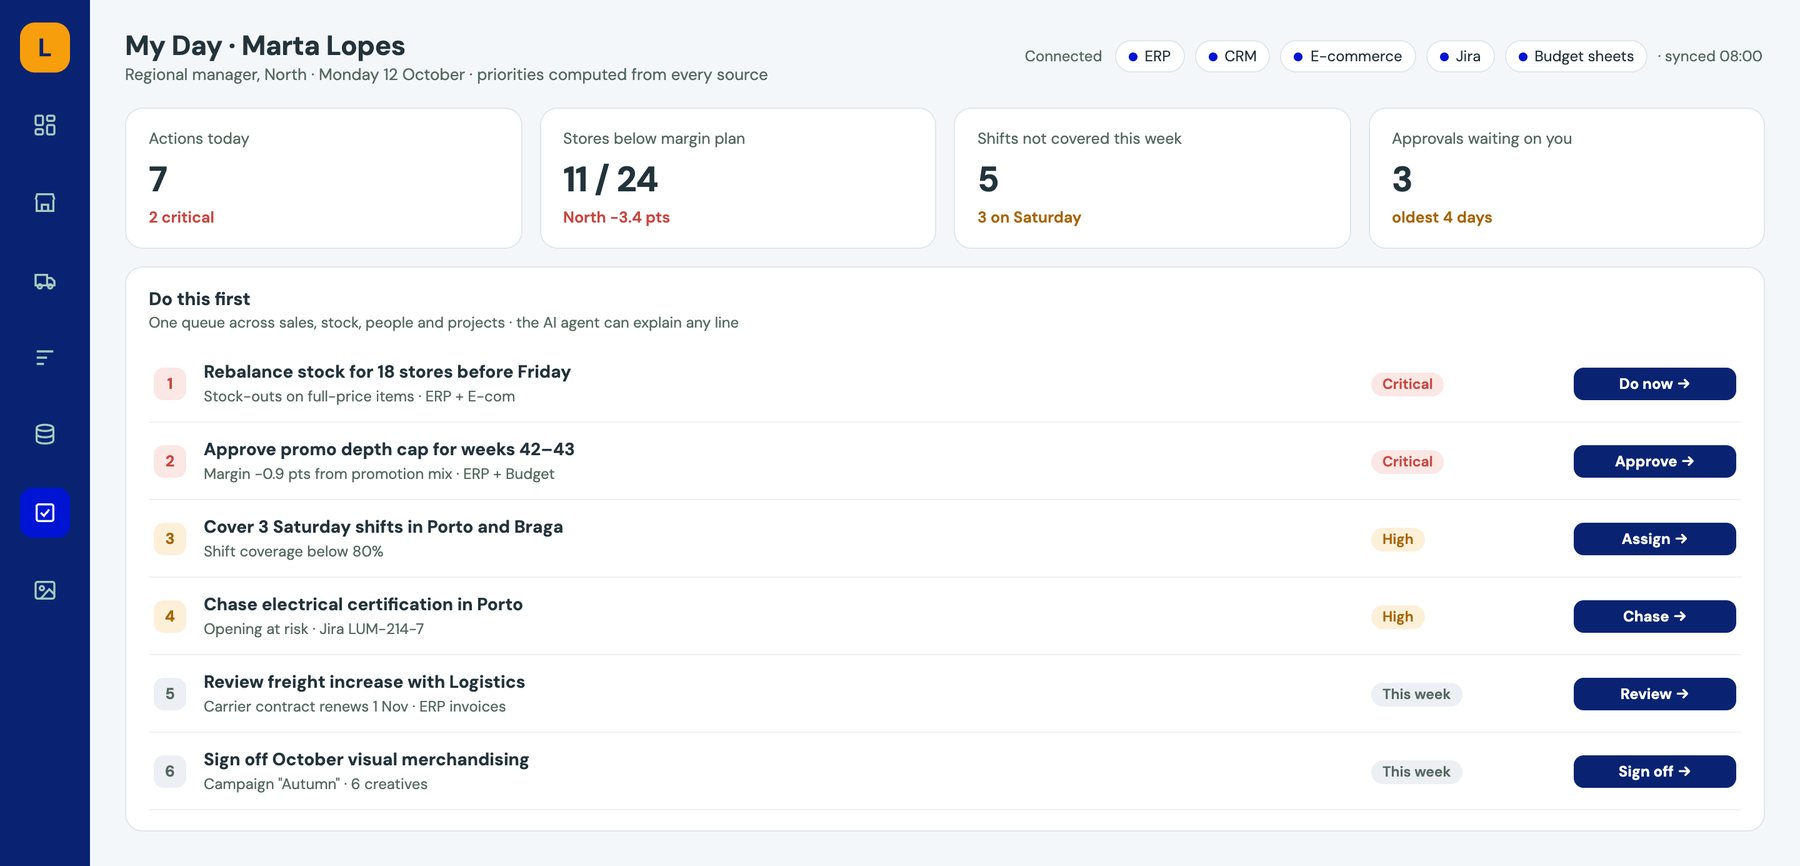Click the CRM connection chip
Image resolution: width=1800 pixels, height=866 pixels.
click(x=1232, y=56)
